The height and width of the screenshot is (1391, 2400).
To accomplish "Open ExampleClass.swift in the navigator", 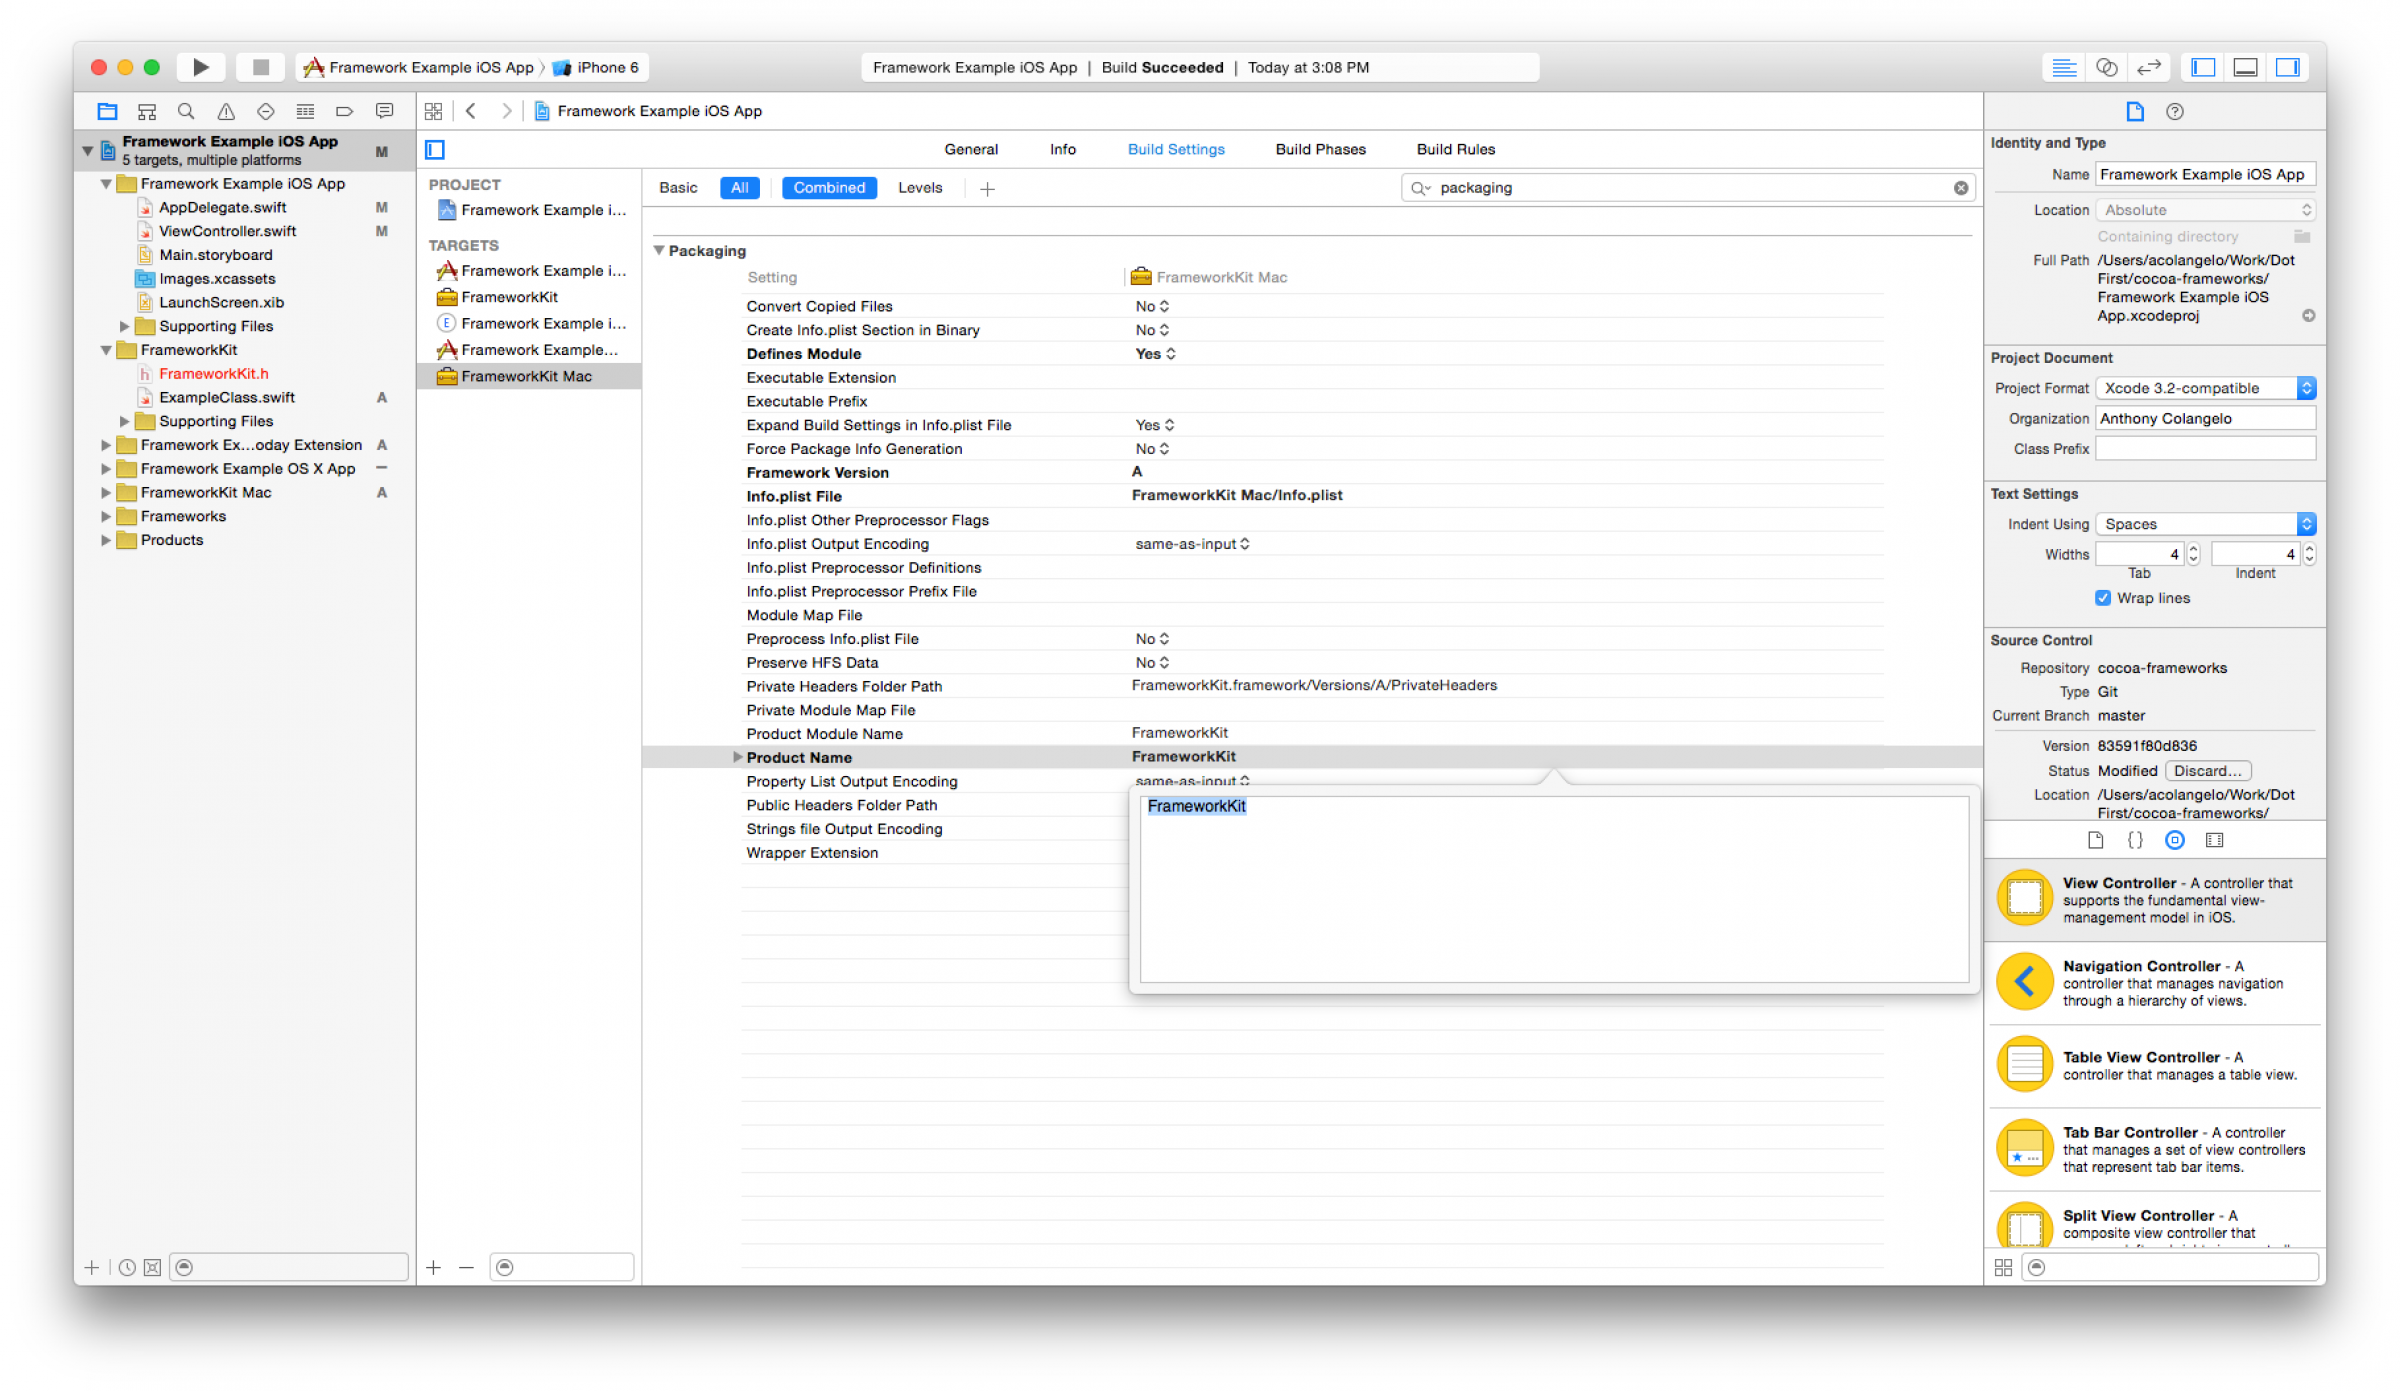I will click(227, 398).
